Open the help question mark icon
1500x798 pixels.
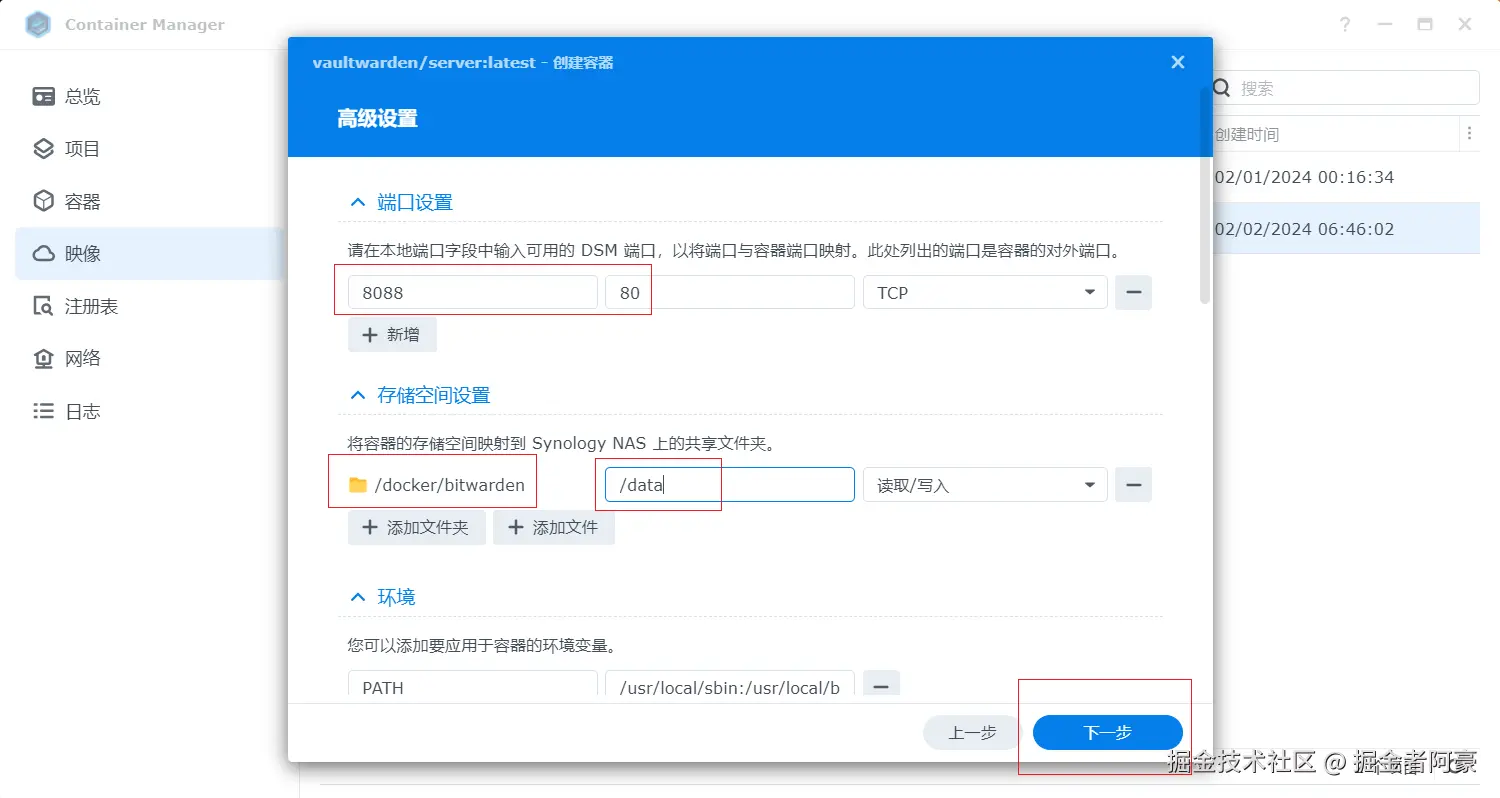pyautogui.click(x=1345, y=25)
